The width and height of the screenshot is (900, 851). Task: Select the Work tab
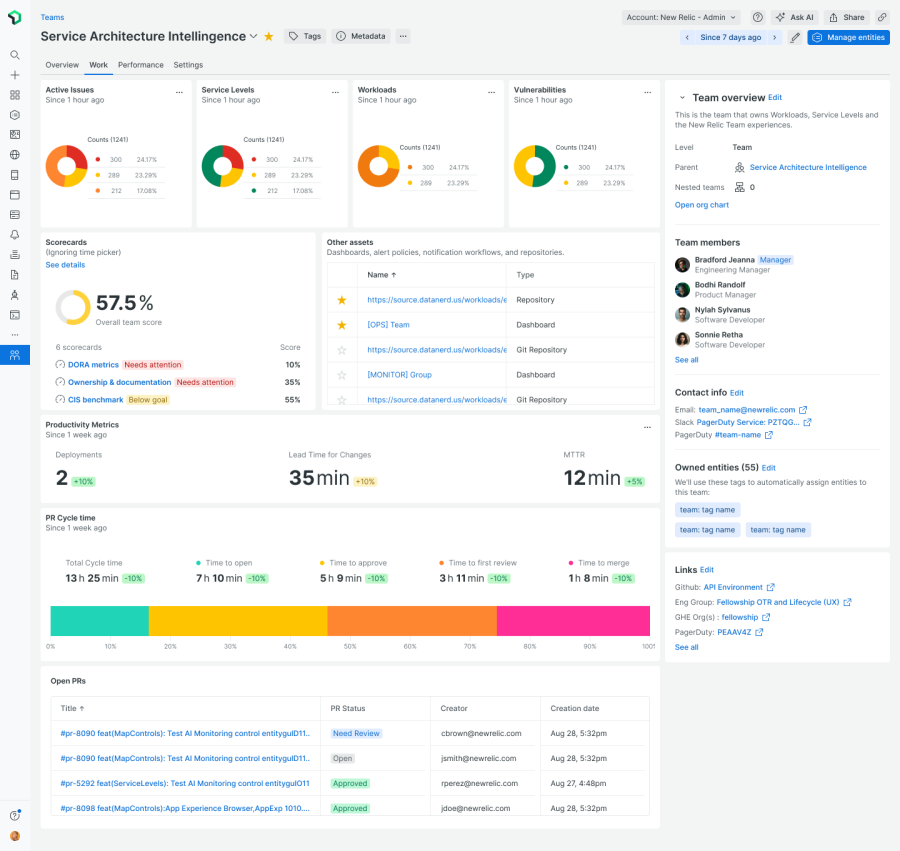(98, 65)
